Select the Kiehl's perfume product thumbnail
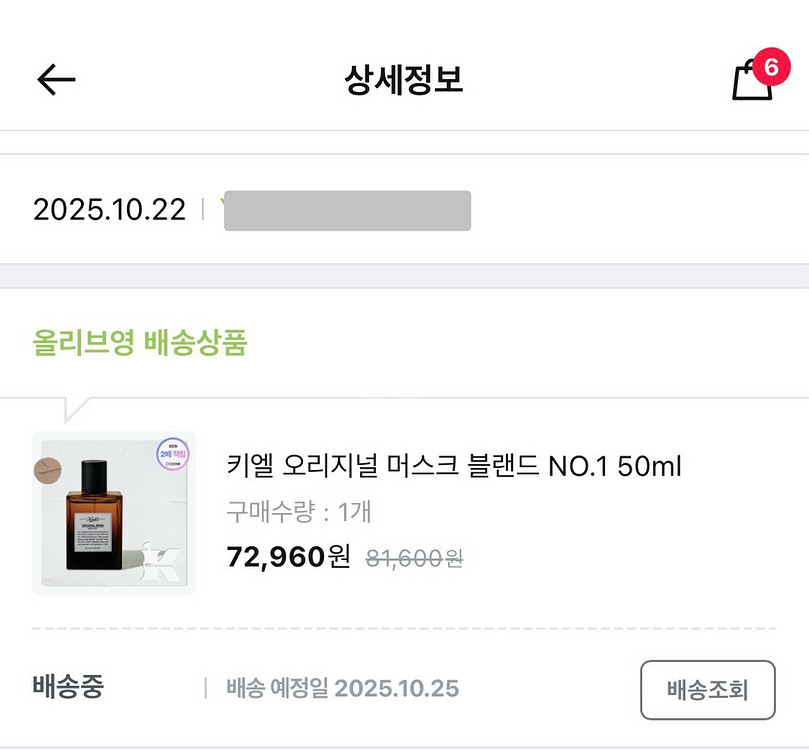The image size is (809, 750). tap(113, 513)
